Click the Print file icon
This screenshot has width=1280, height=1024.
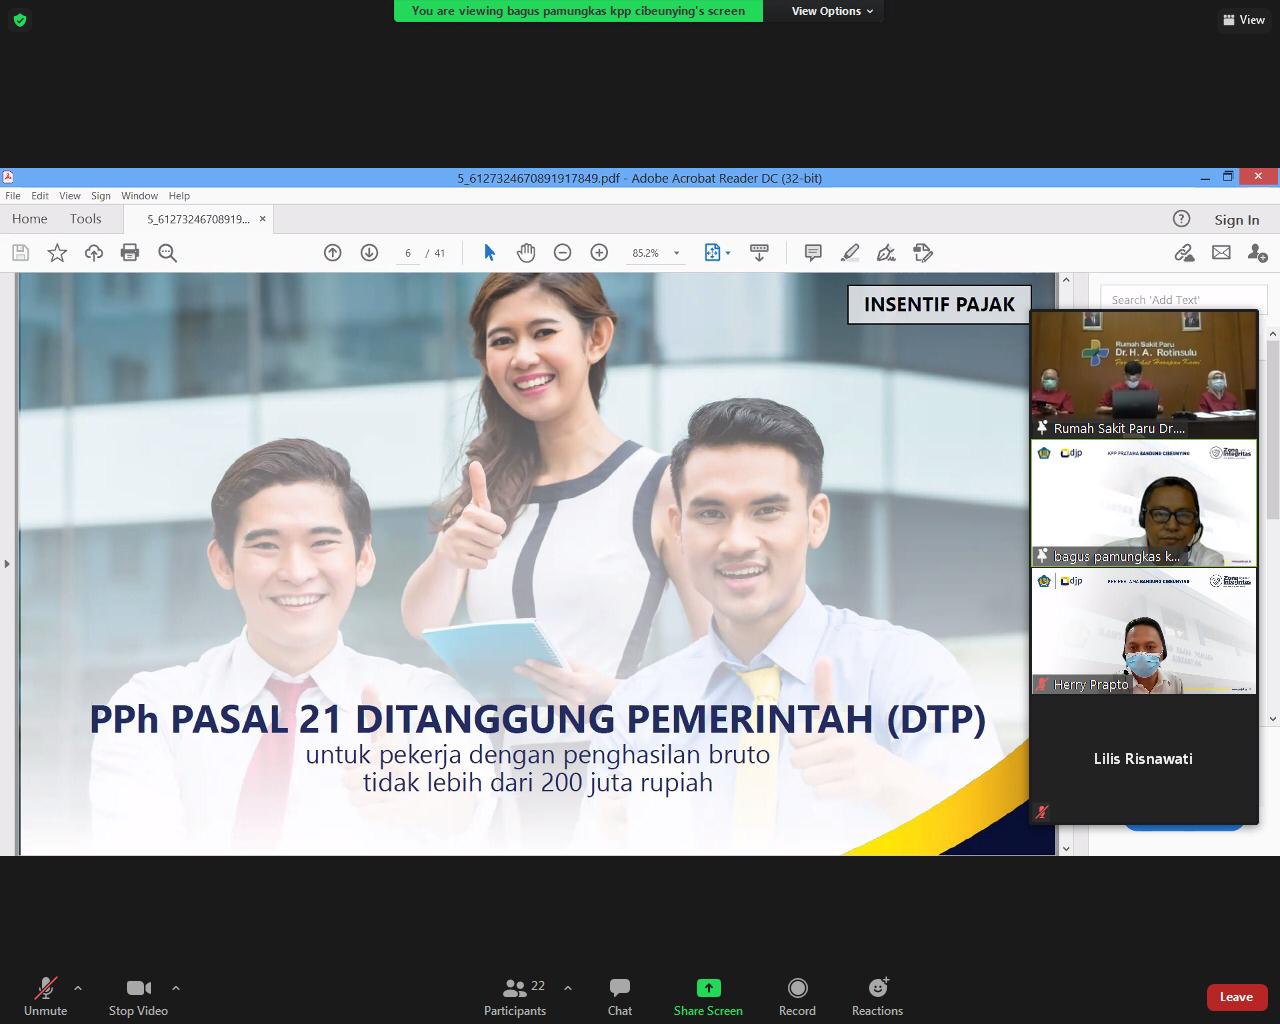tap(130, 253)
